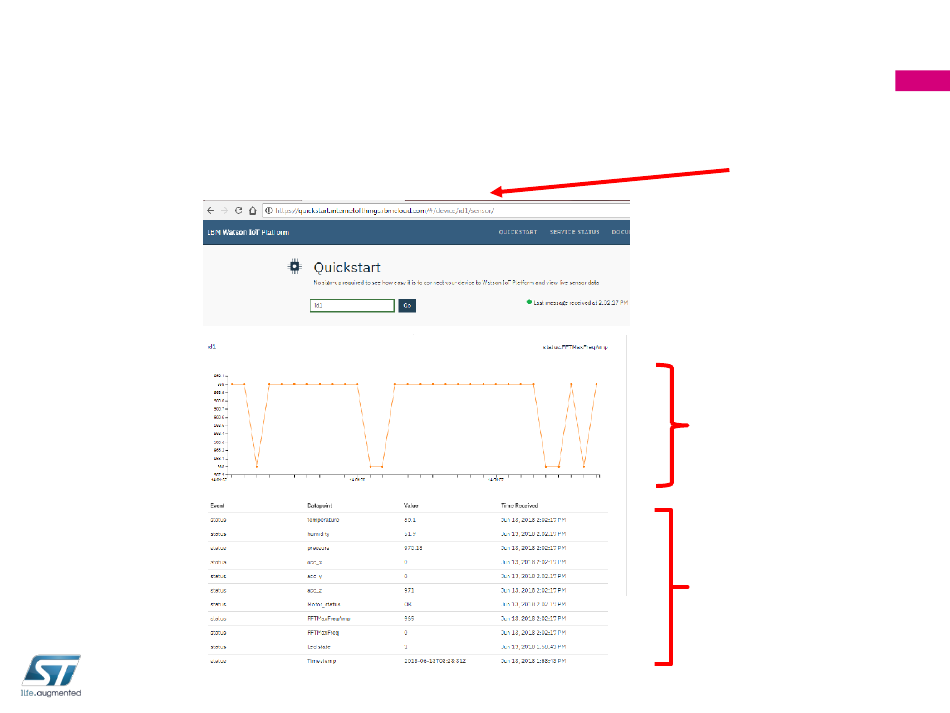Click the last message received status text
The height and width of the screenshot is (713, 950).
click(x=580, y=302)
